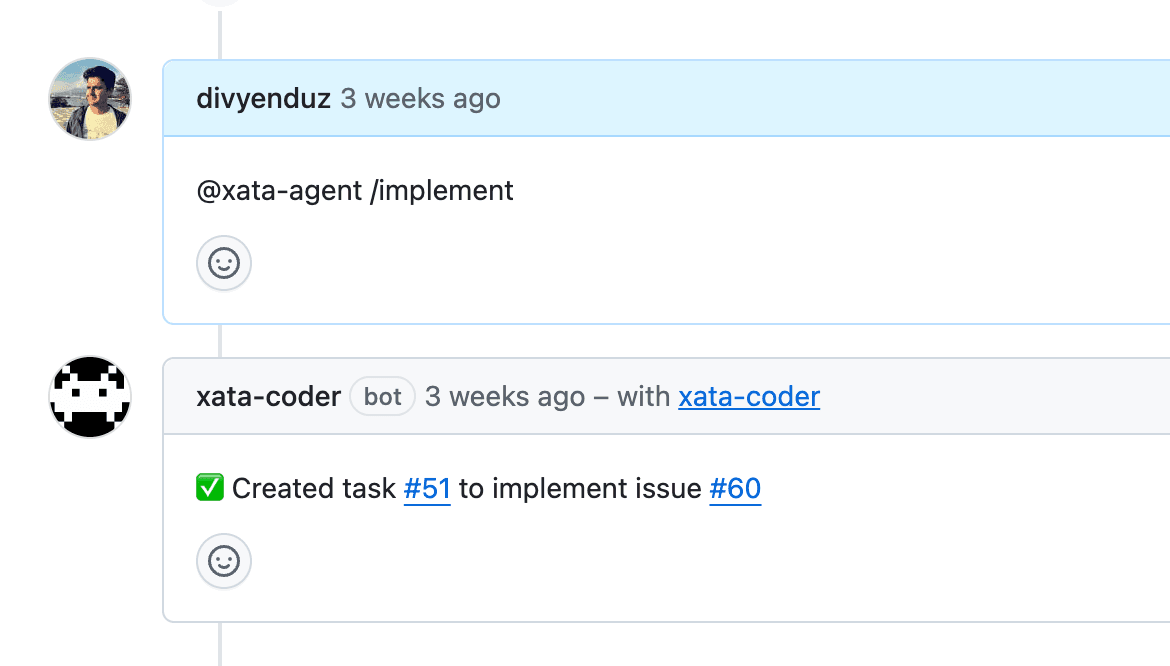
Task: Follow the xata-coder link in the comment header
Action: [x=748, y=397]
